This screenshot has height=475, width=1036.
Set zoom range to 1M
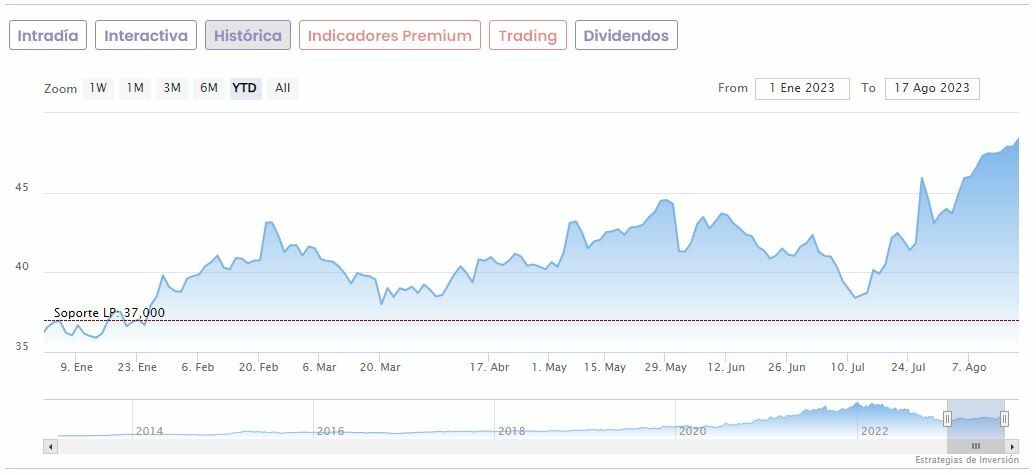pos(135,88)
